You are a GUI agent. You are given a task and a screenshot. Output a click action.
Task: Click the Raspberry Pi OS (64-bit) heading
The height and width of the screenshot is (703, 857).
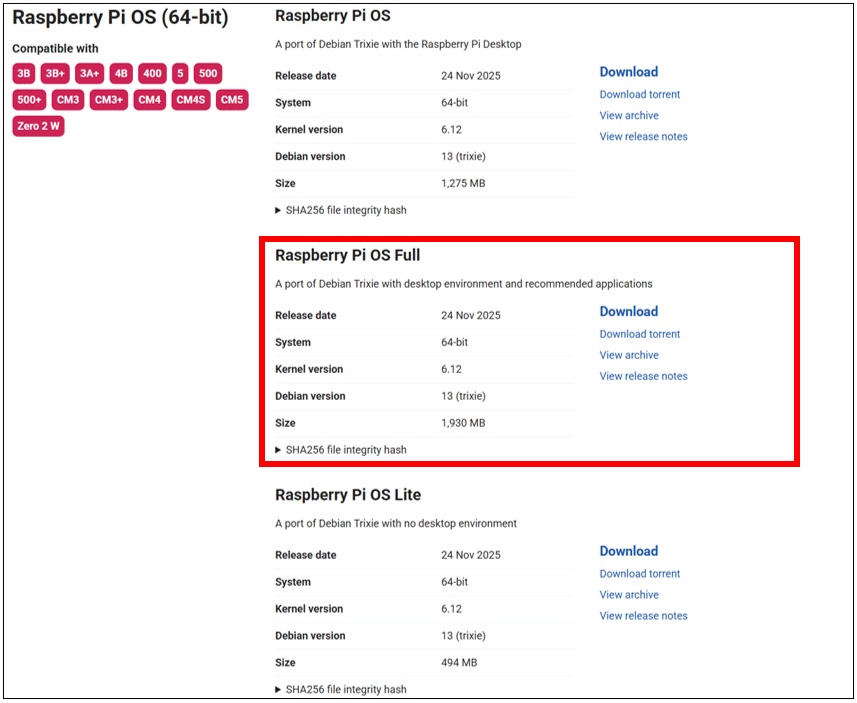(120, 17)
